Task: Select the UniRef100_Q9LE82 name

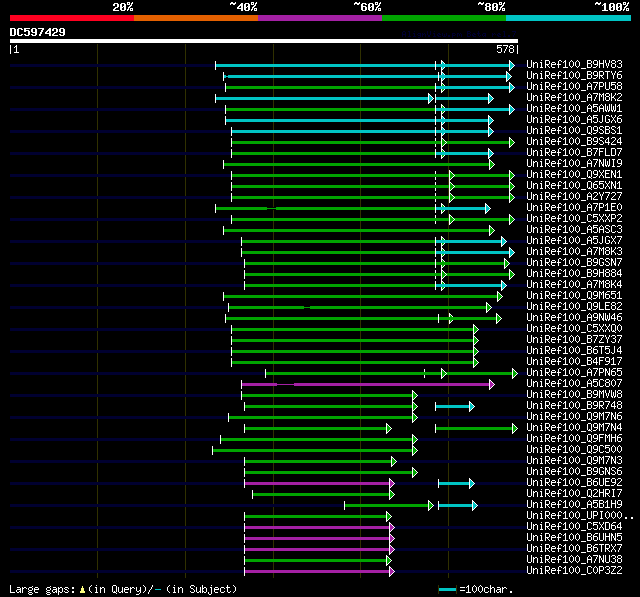Action: (574, 307)
